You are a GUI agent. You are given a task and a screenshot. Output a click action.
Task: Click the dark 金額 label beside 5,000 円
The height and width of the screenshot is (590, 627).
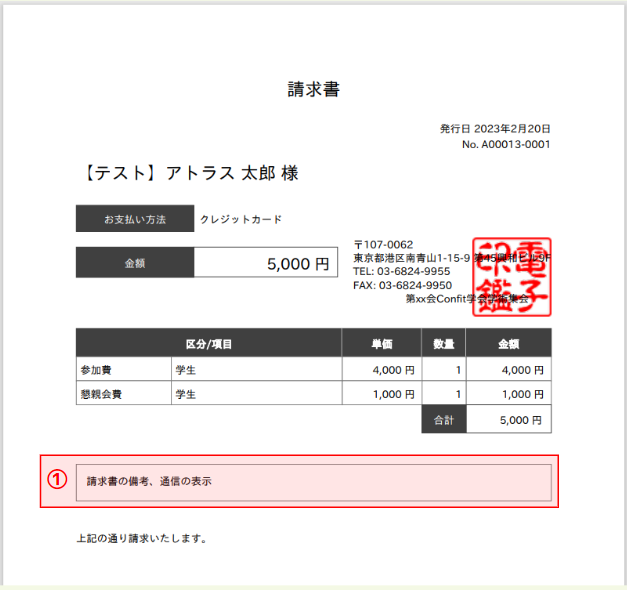pos(135,262)
